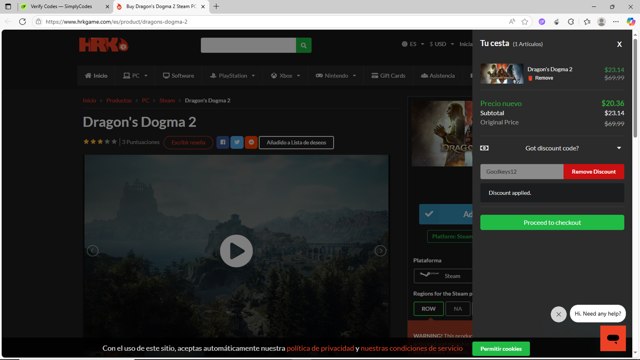Click the browser address bar URL
Image resolution: width=640 pixels, height=360 pixels.
(117, 22)
